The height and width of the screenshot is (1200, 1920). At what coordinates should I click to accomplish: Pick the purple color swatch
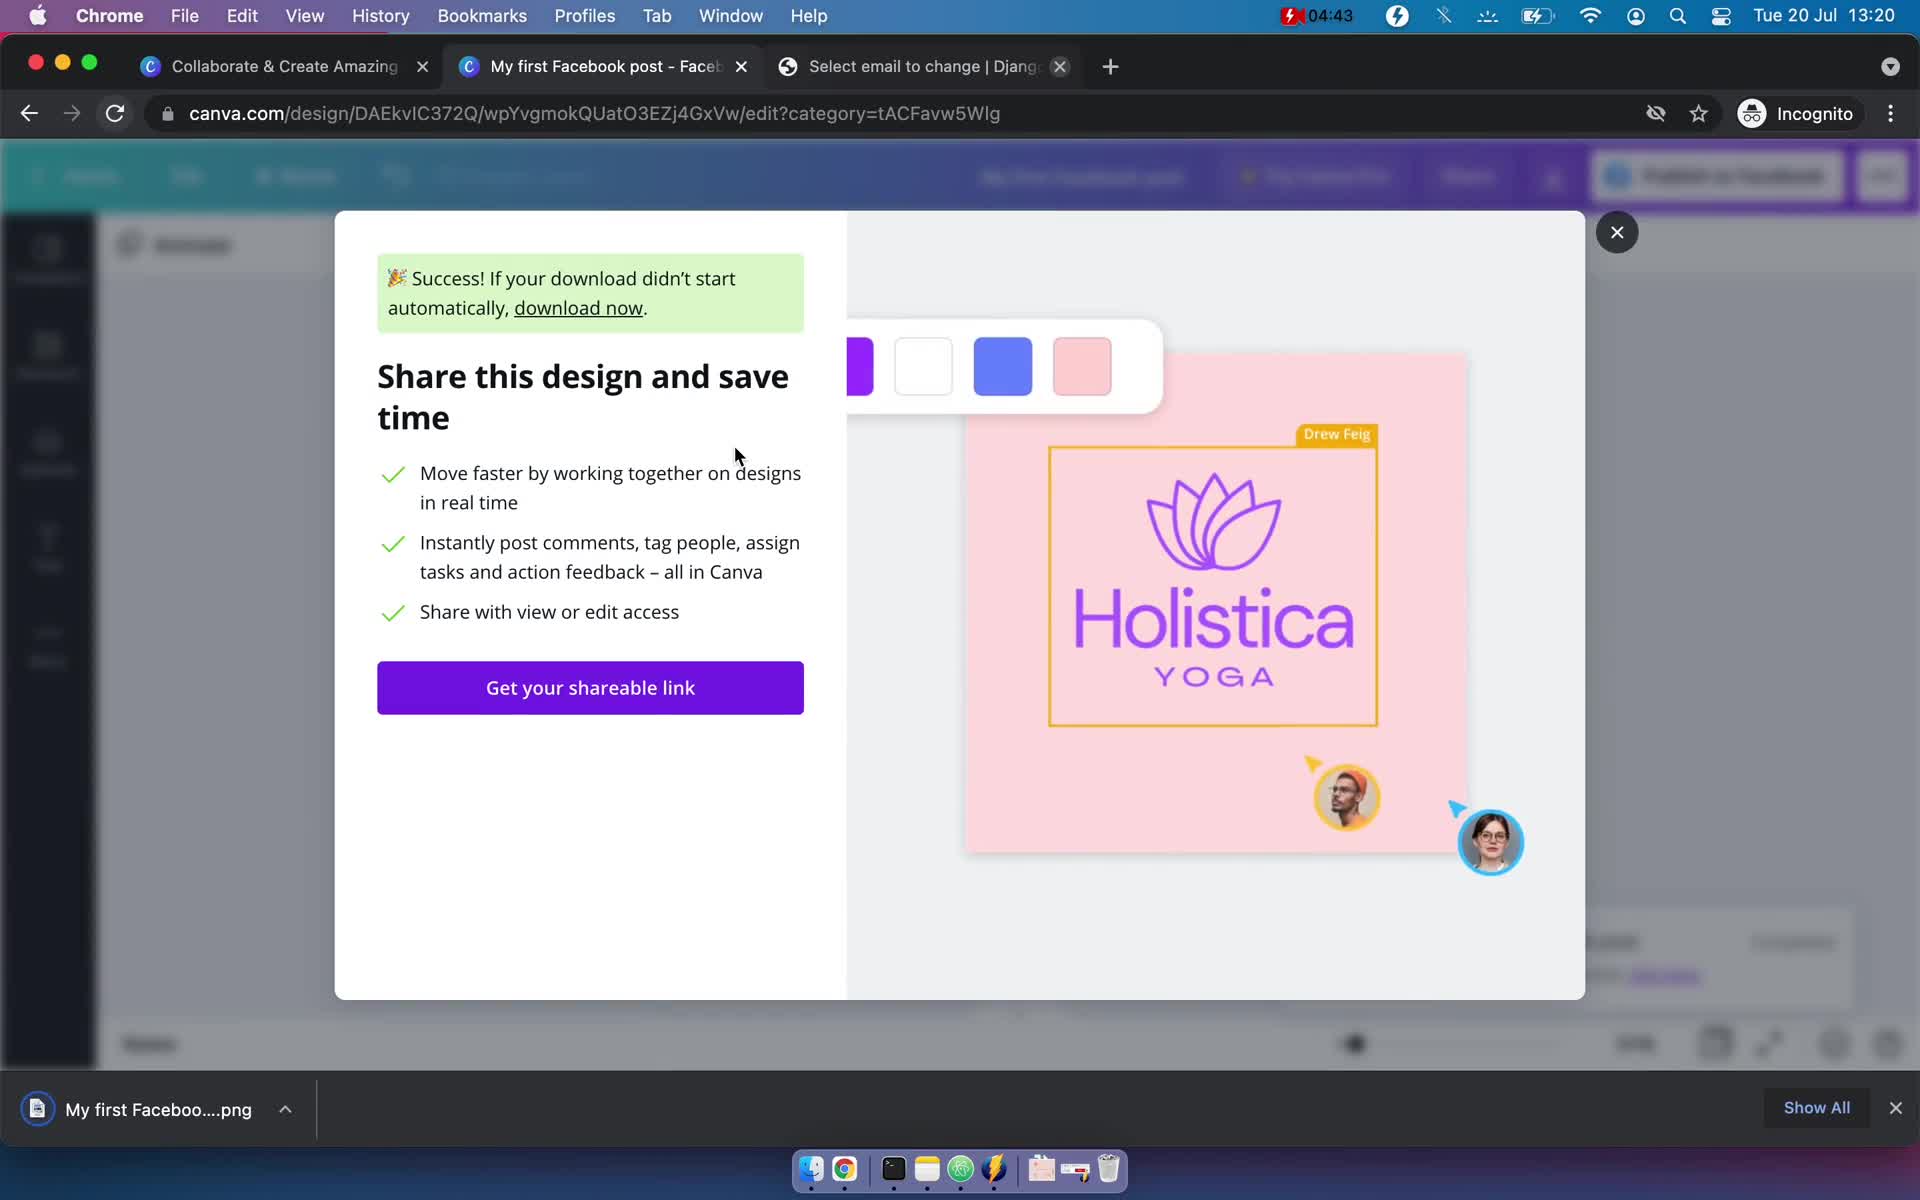(859, 366)
